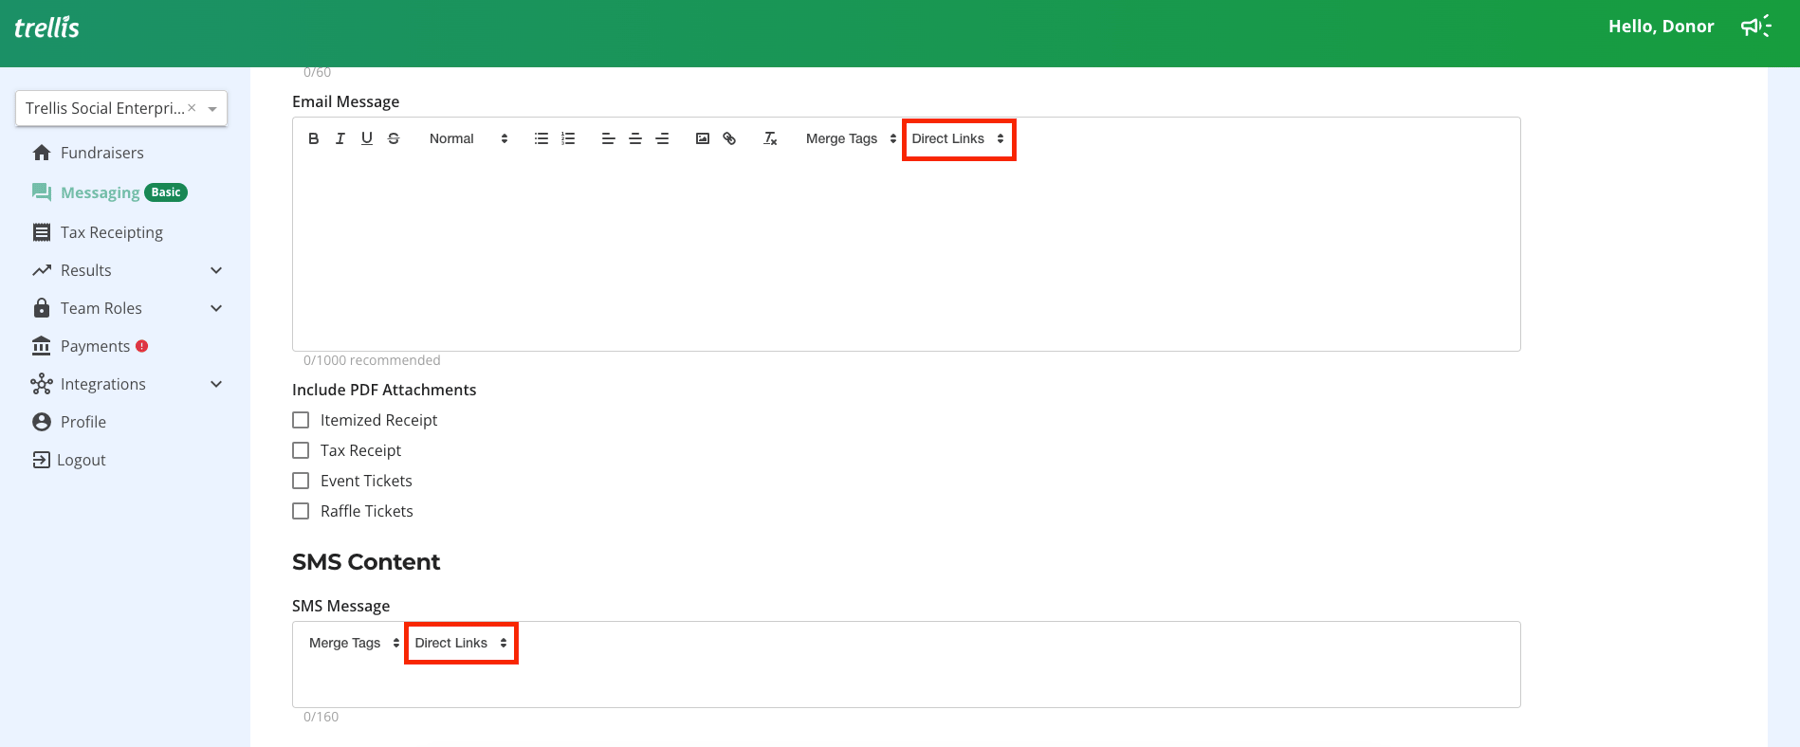Image resolution: width=1800 pixels, height=747 pixels.
Task: Click inside the Email Message body
Action: (x=906, y=254)
